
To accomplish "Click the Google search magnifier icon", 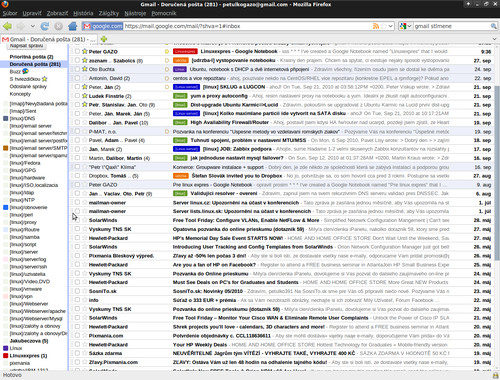I will pyautogui.click(x=493, y=26).
